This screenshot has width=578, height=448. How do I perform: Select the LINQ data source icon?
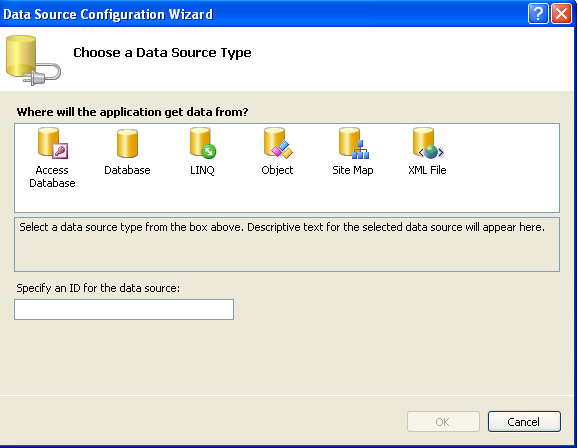point(203,143)
